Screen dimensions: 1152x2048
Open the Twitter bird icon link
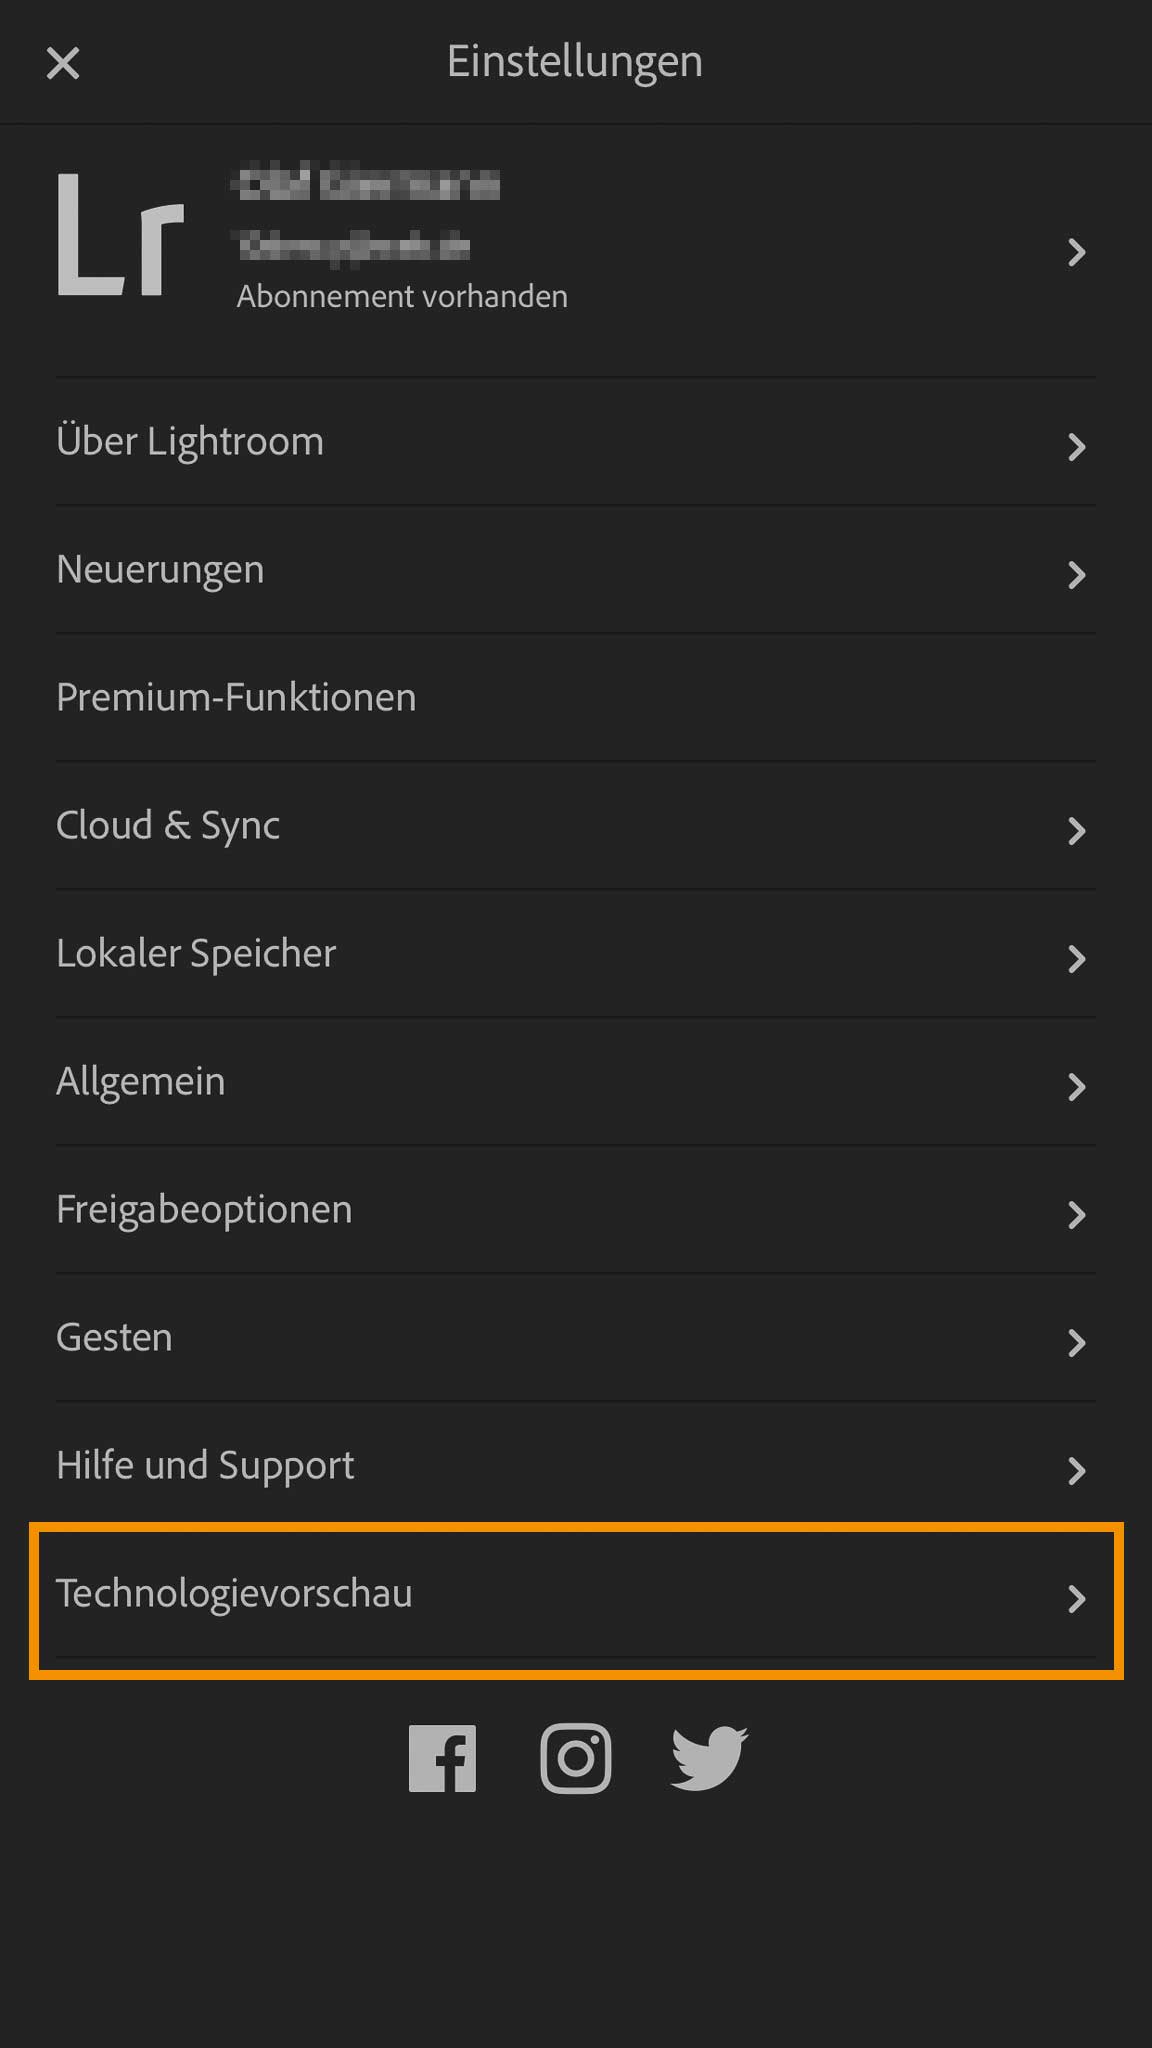(x=709, y=1758)
